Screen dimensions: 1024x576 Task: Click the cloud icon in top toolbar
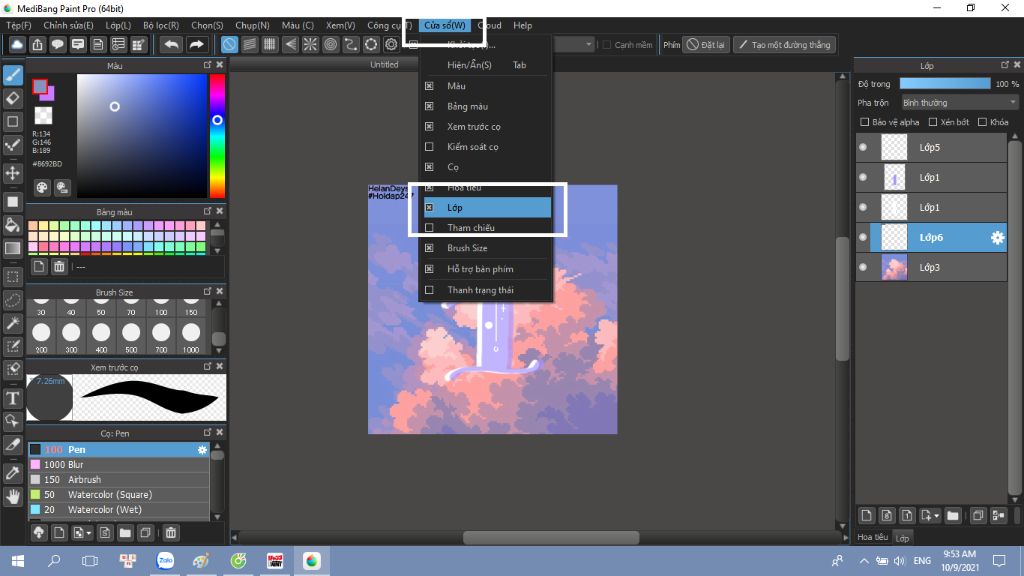(x=17, y=44)
